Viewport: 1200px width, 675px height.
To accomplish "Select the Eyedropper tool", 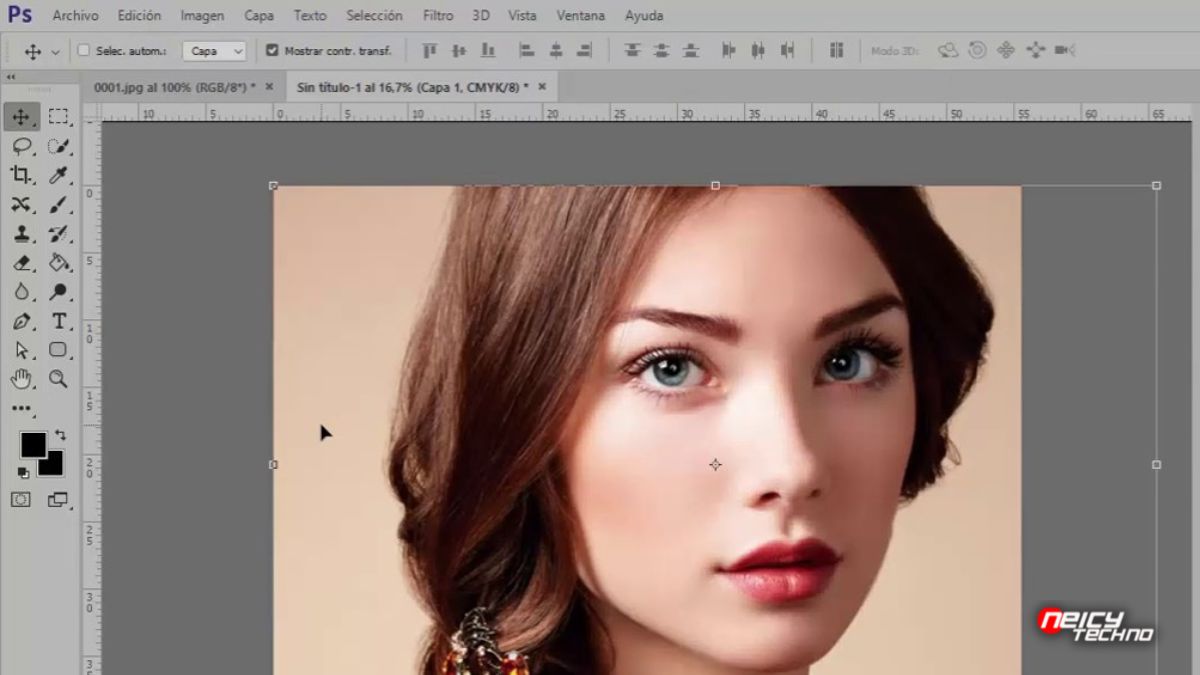I will point(59,176).
